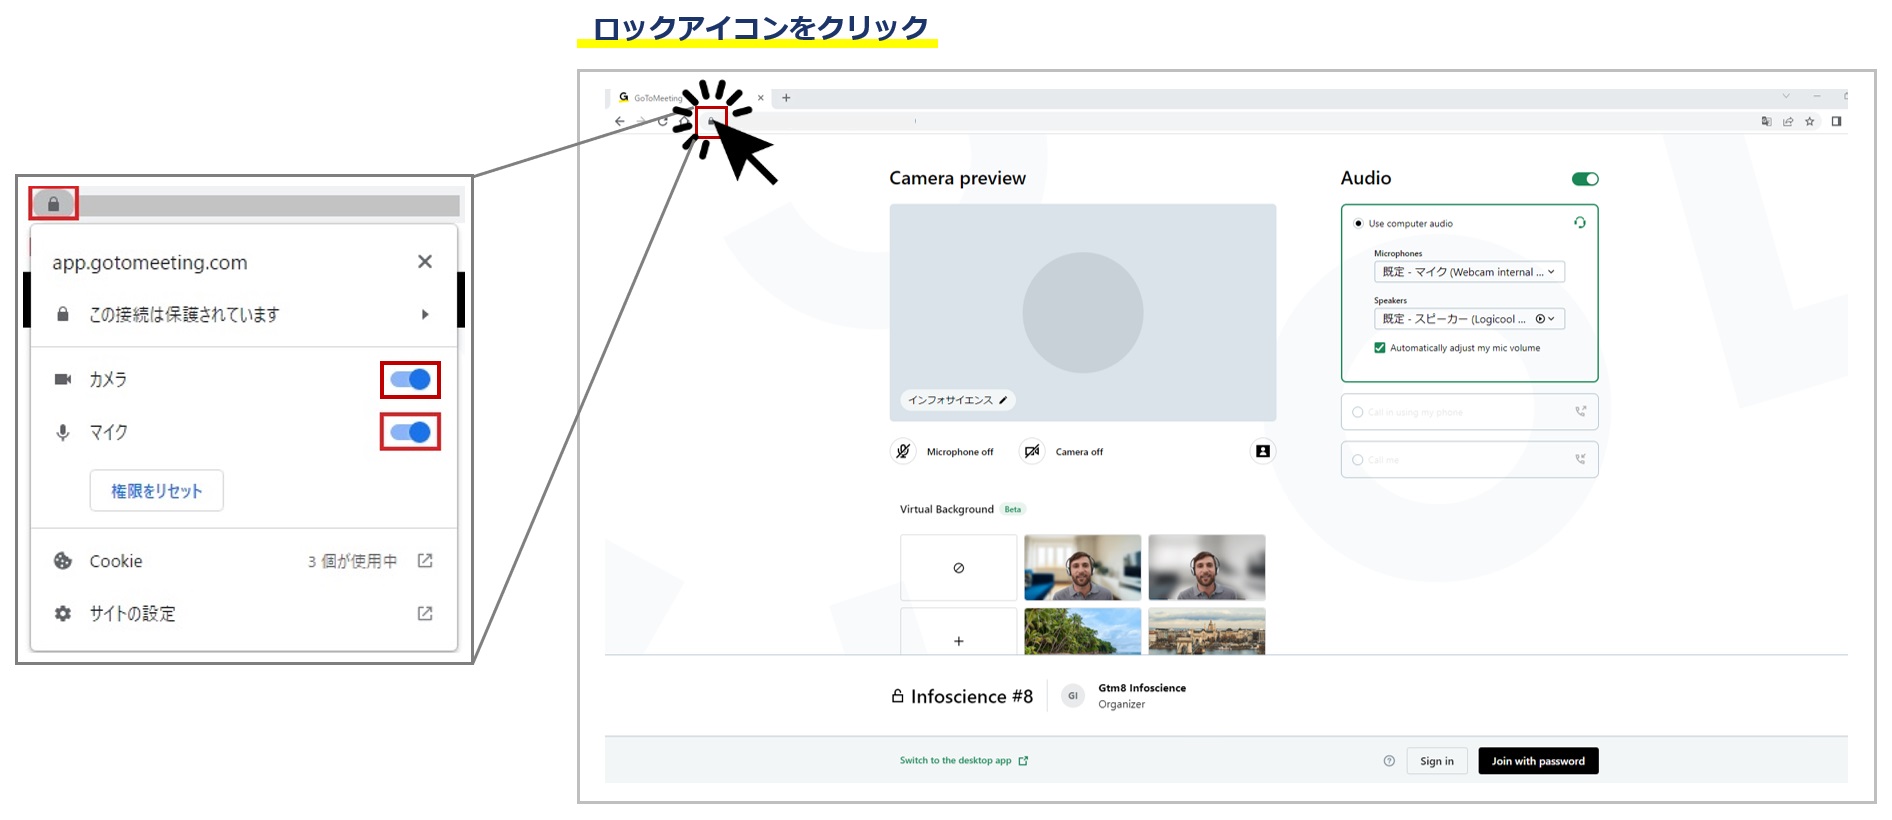This screenshot has height=820, width=1892.
Task: Toggle the Audio switch off
Action: point(1585,179)
